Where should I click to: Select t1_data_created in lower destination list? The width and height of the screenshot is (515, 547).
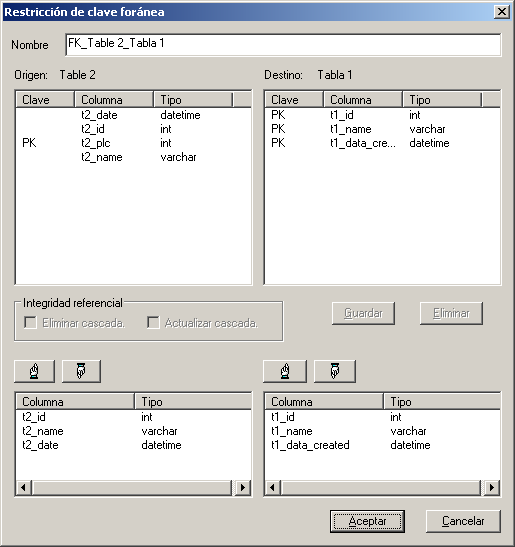coord(382,445)
